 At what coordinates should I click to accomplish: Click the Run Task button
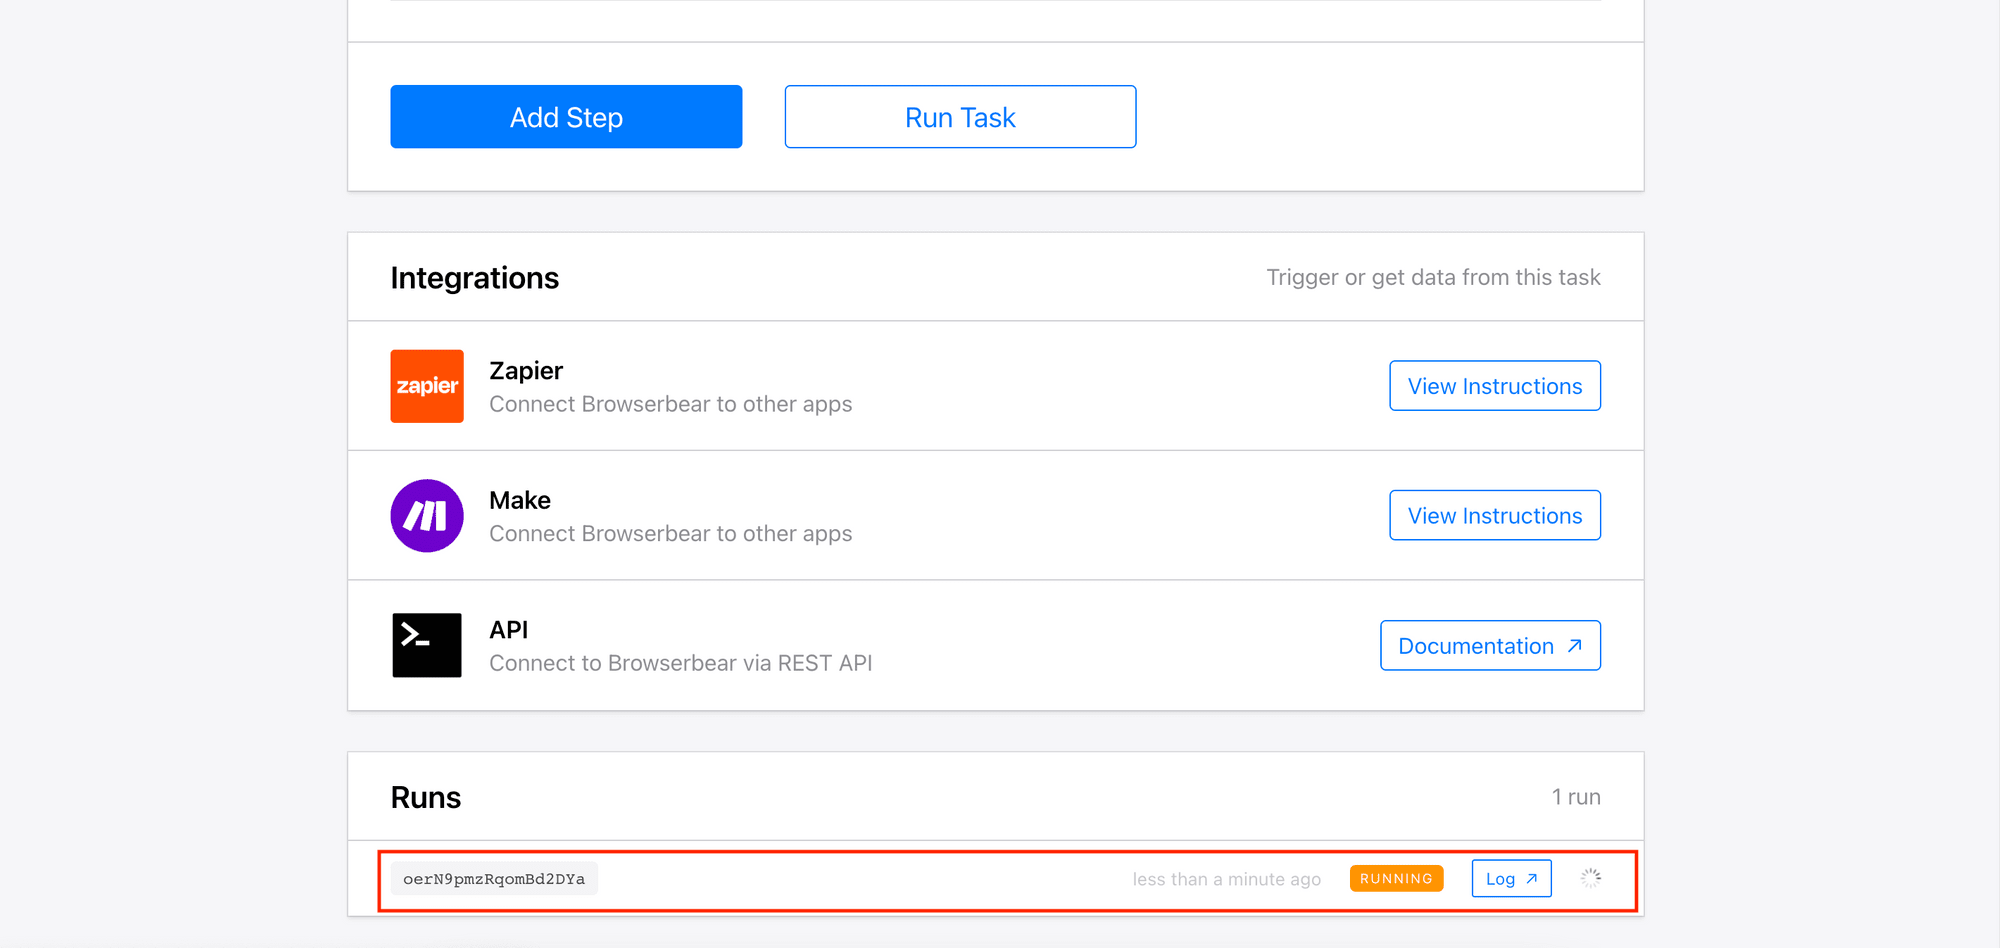coord(959,117)
